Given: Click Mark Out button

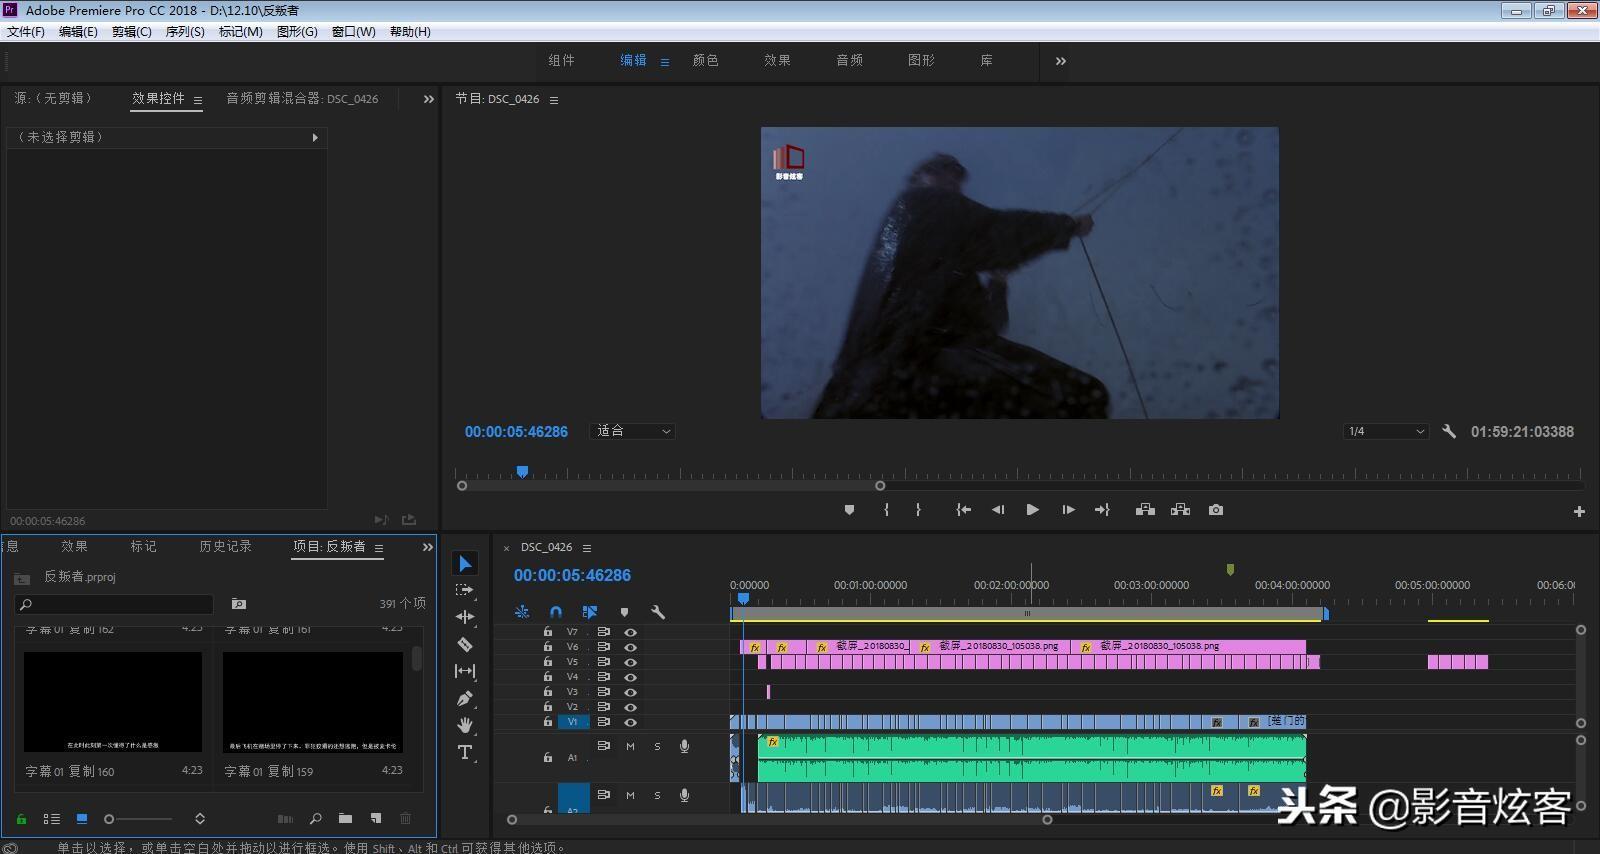Looking at the screenshot, I should point(918,510).
